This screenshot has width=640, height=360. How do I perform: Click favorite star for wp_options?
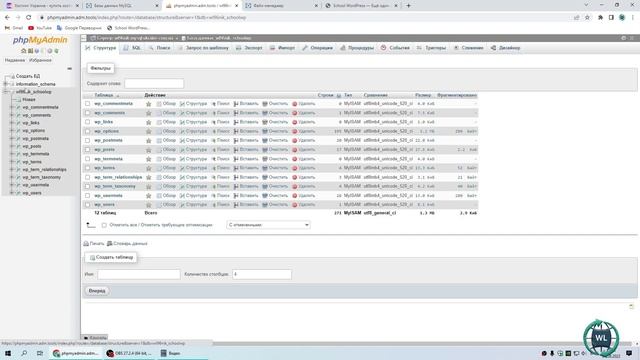[x=149, y=131]
